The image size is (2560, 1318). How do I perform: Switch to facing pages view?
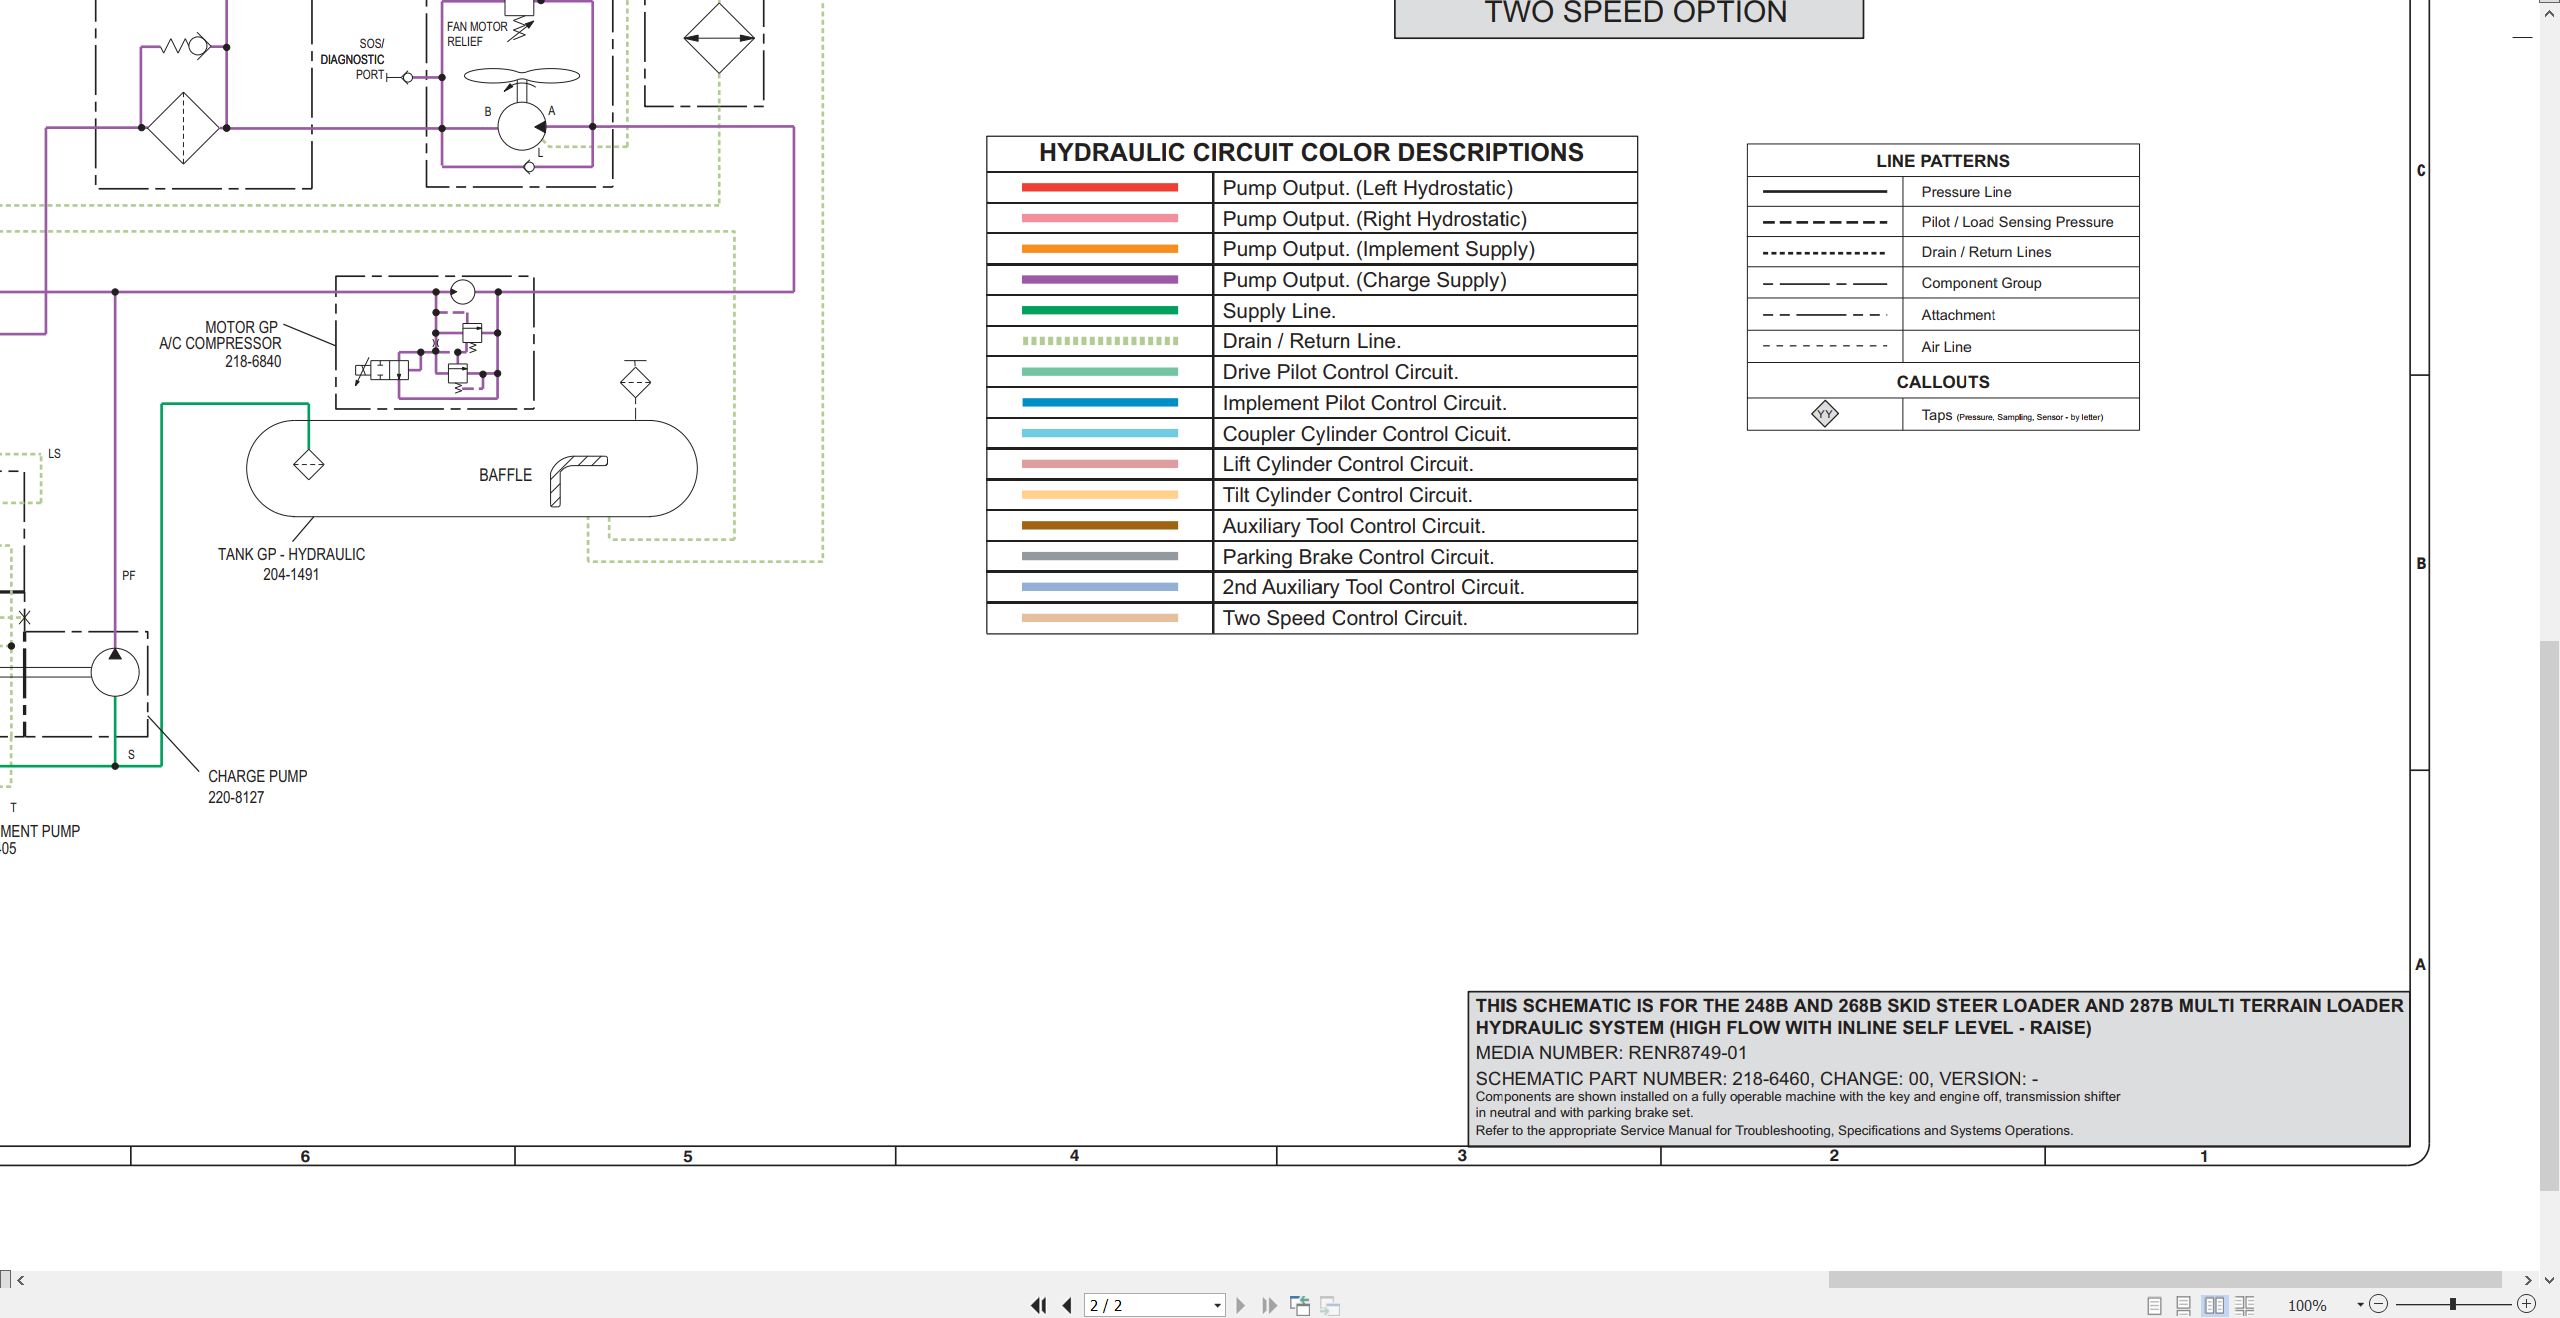[2214, 1305]
